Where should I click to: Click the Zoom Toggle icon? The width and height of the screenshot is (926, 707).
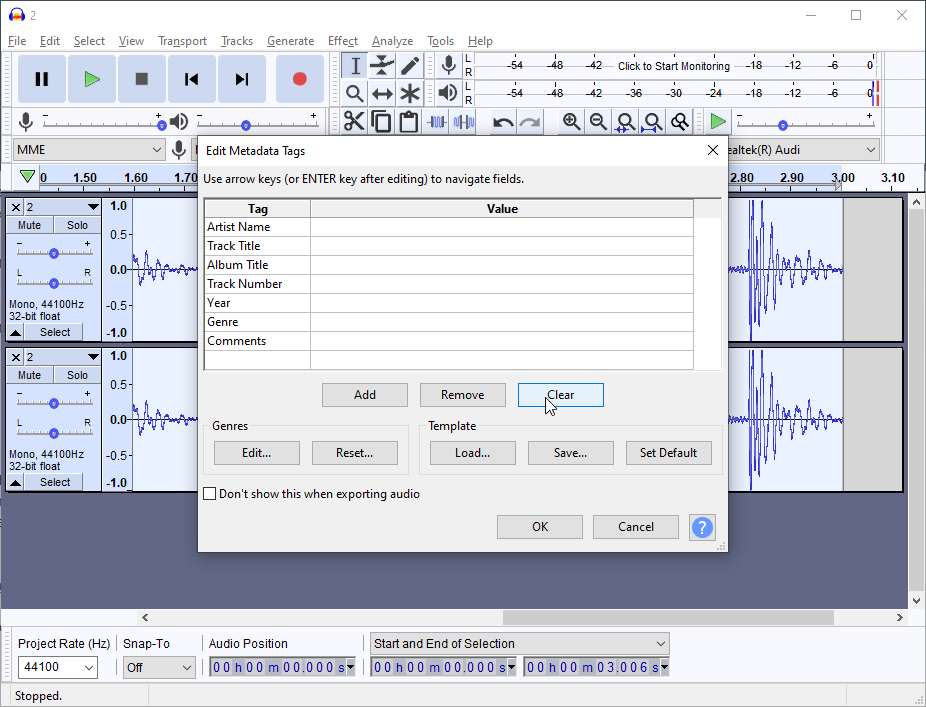click(680, 122)
